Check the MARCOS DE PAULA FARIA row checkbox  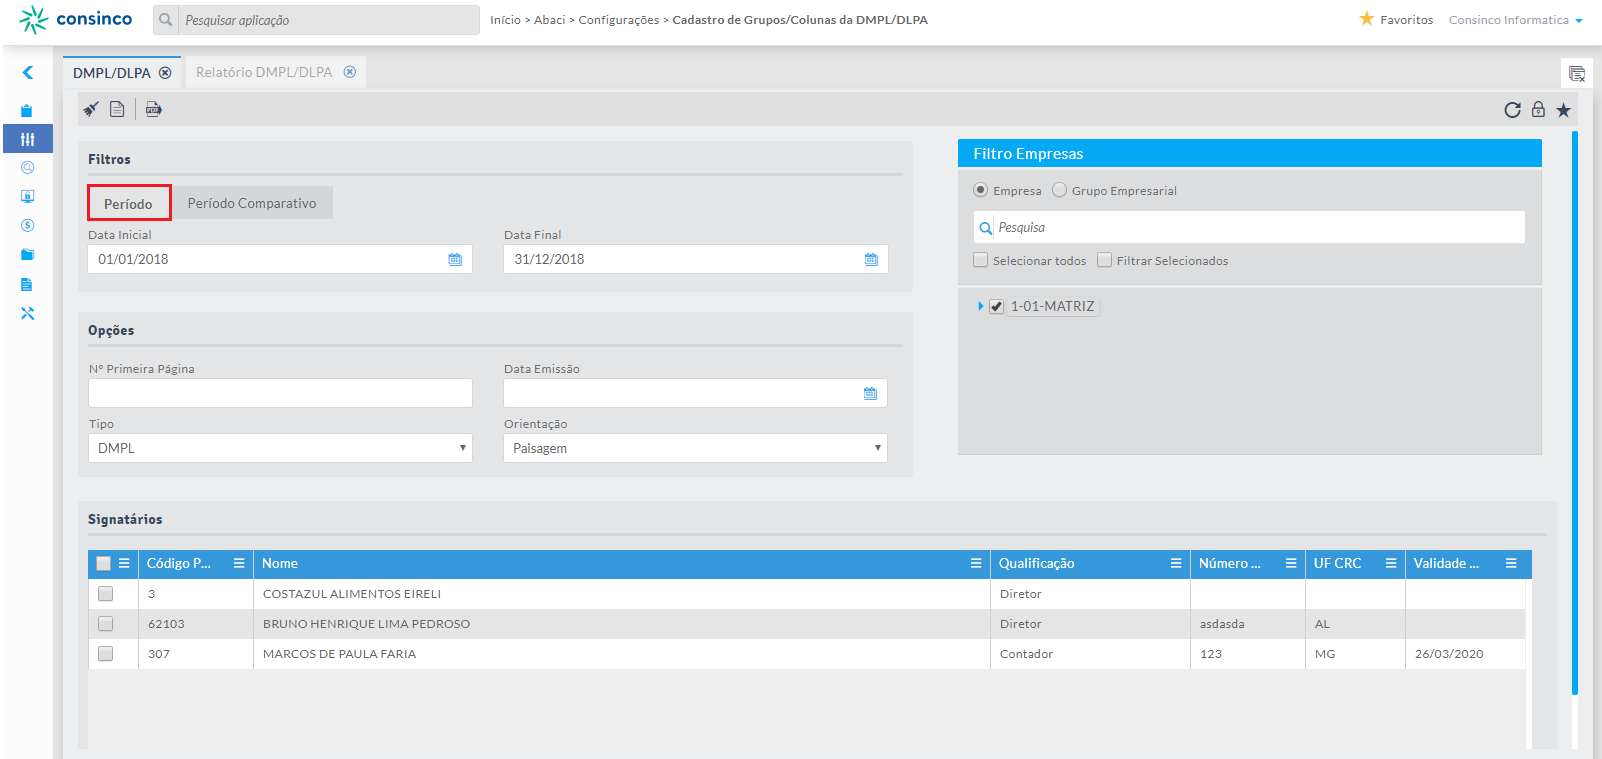click(105, 654)
